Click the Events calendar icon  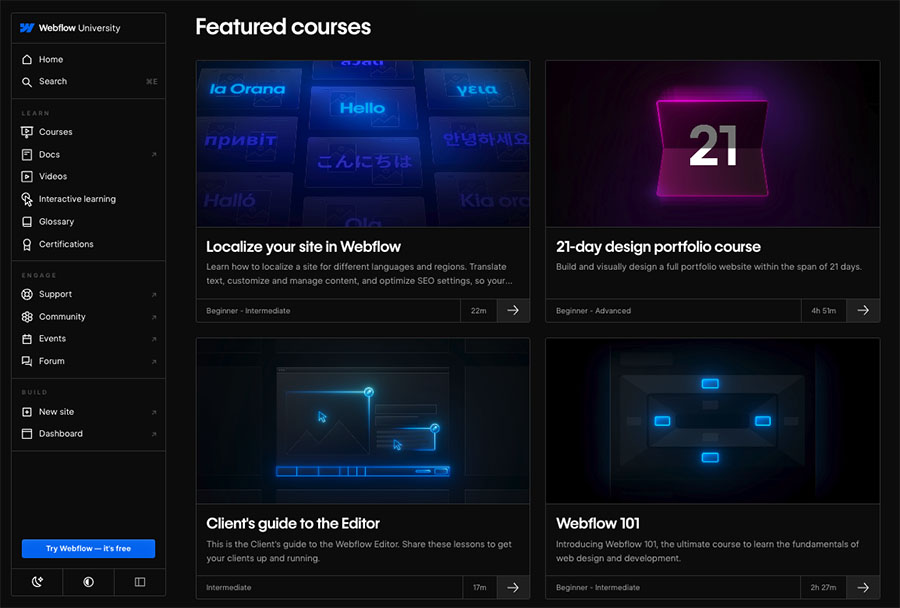tap(27, 339)
